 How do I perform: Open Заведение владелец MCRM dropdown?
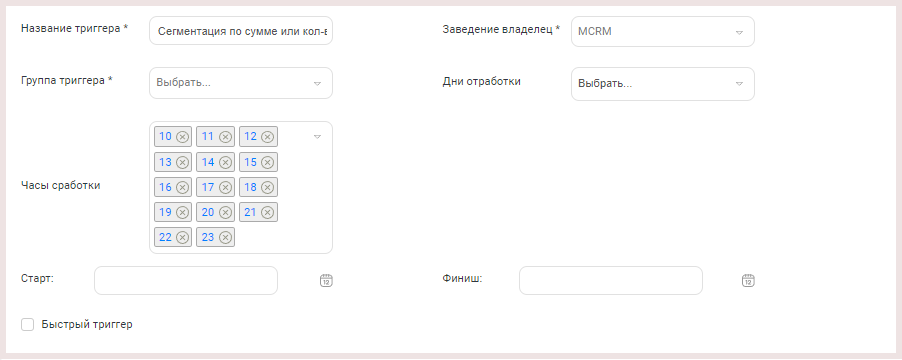(x=663, y=32)
